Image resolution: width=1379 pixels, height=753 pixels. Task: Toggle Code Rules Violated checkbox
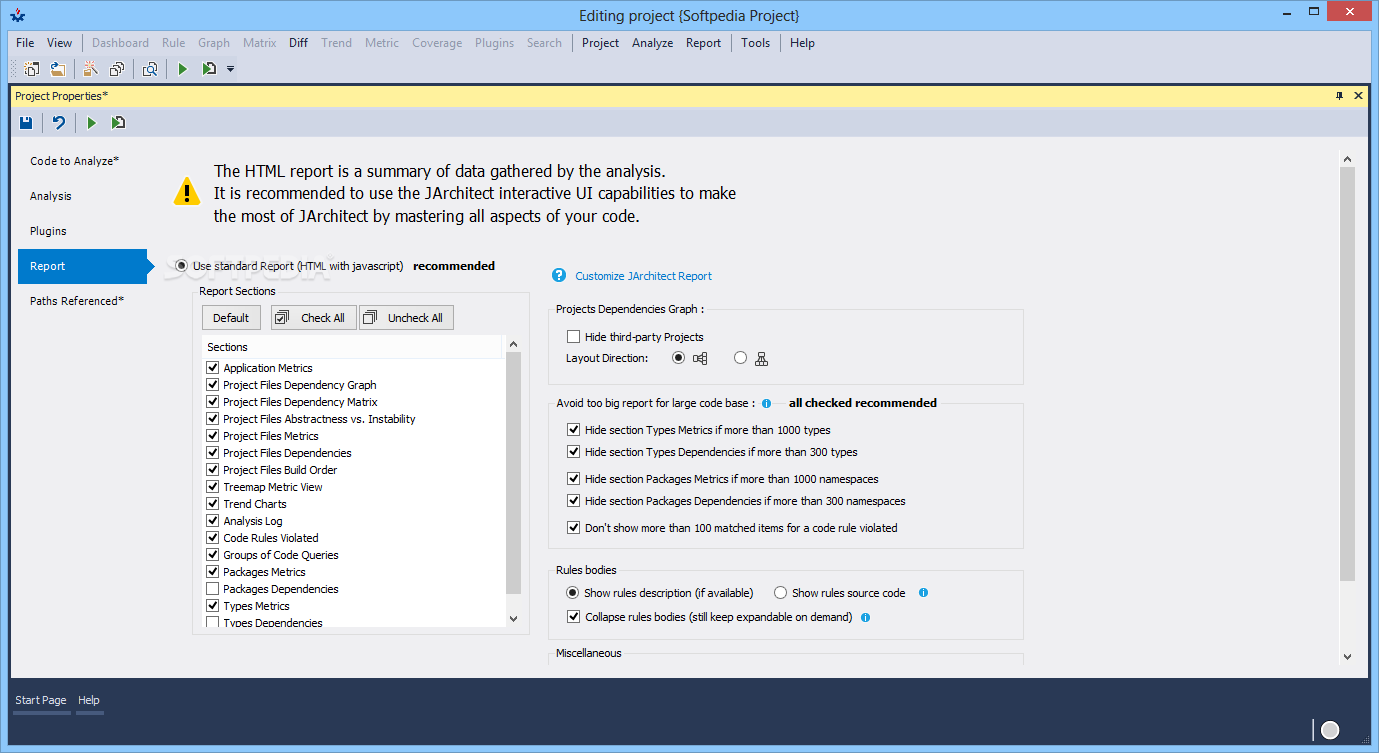[x=212, y=538]
